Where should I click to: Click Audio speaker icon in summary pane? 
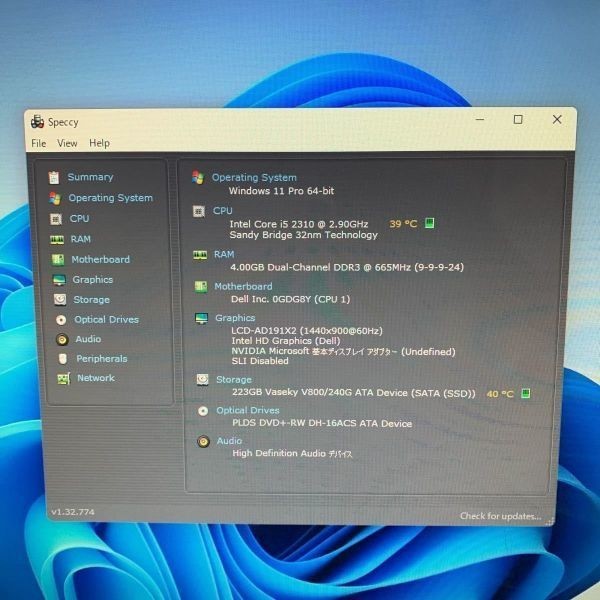pos(204,442)
